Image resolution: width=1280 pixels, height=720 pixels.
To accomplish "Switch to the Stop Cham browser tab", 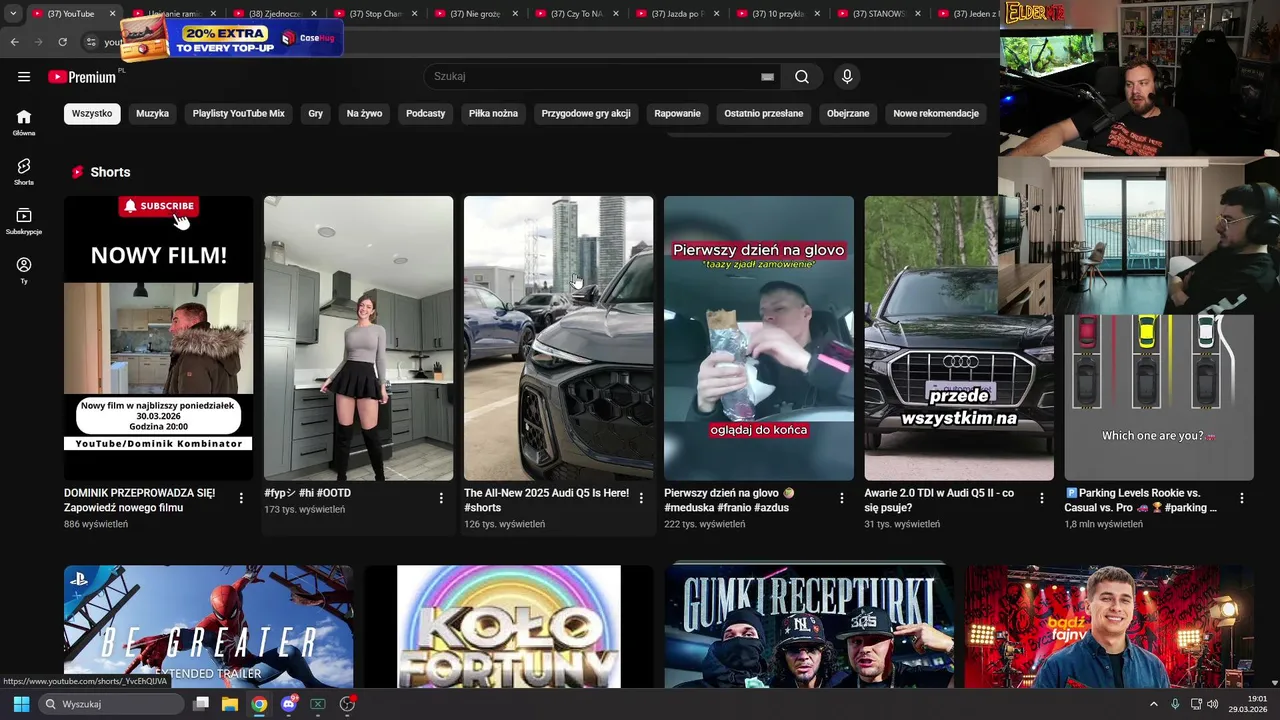I will [x=376, y=14].
